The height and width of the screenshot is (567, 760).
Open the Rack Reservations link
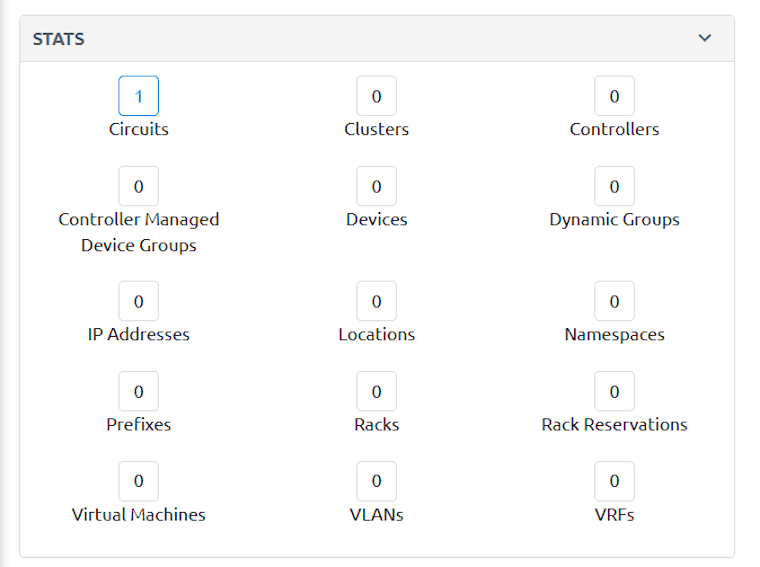tap(614, 424)
